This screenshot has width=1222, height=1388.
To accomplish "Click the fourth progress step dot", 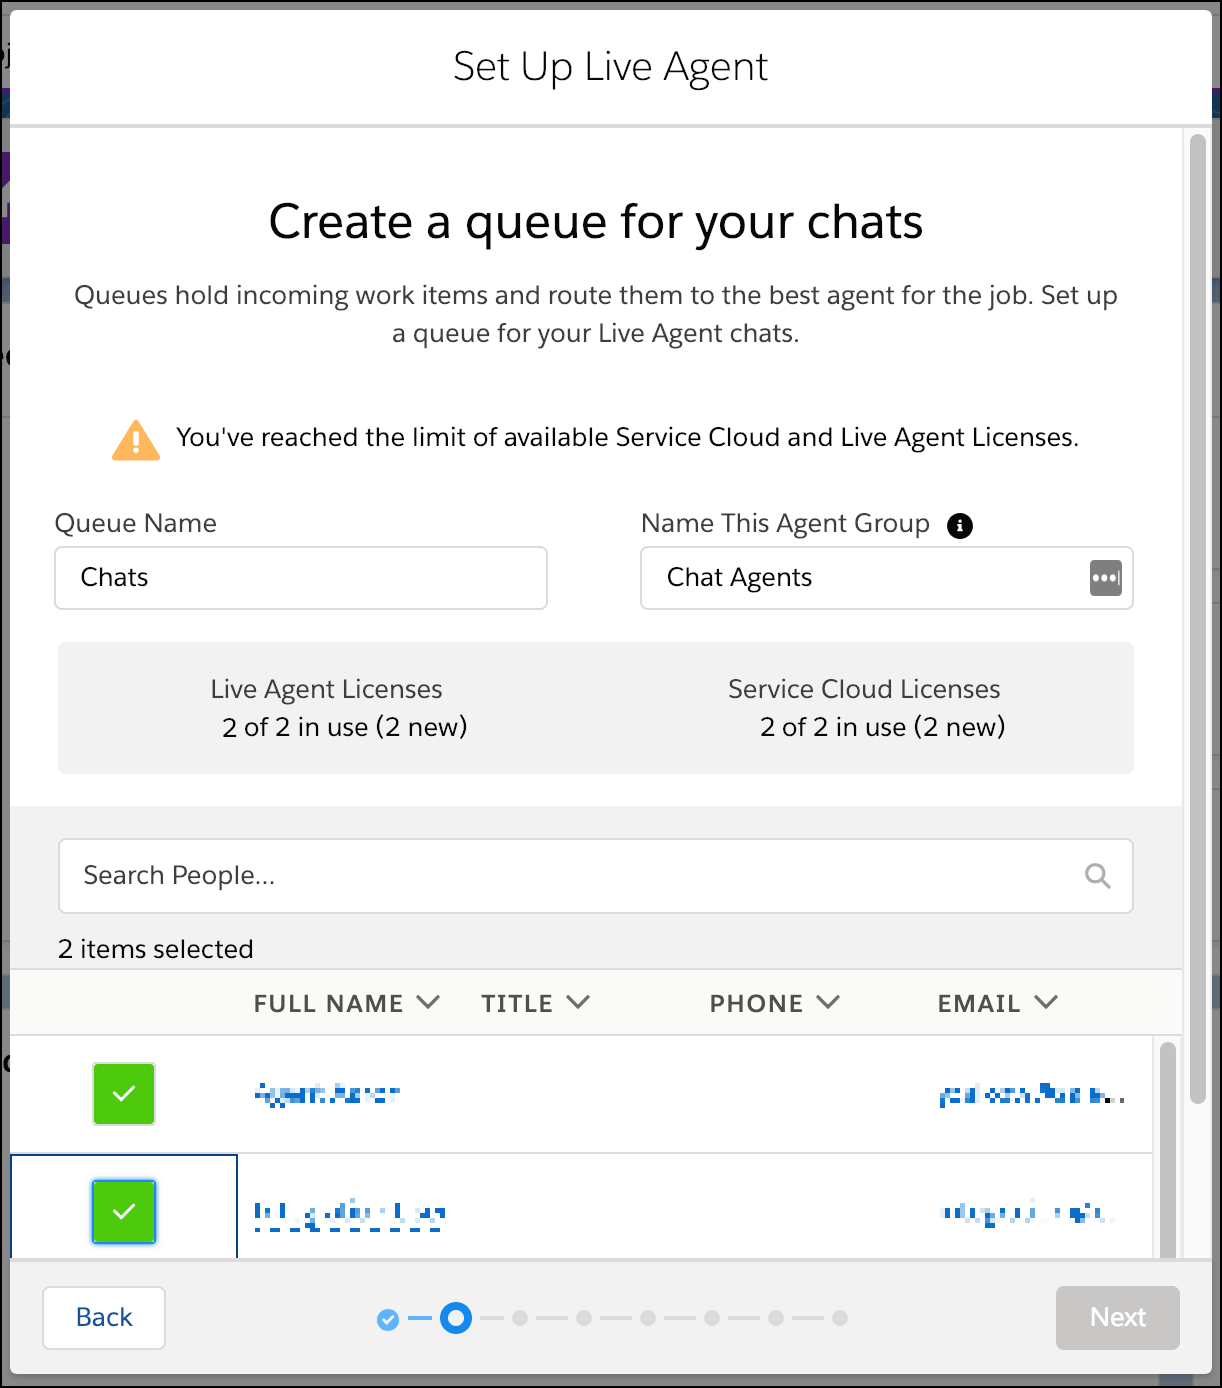I will click(x=584, y=1318).
